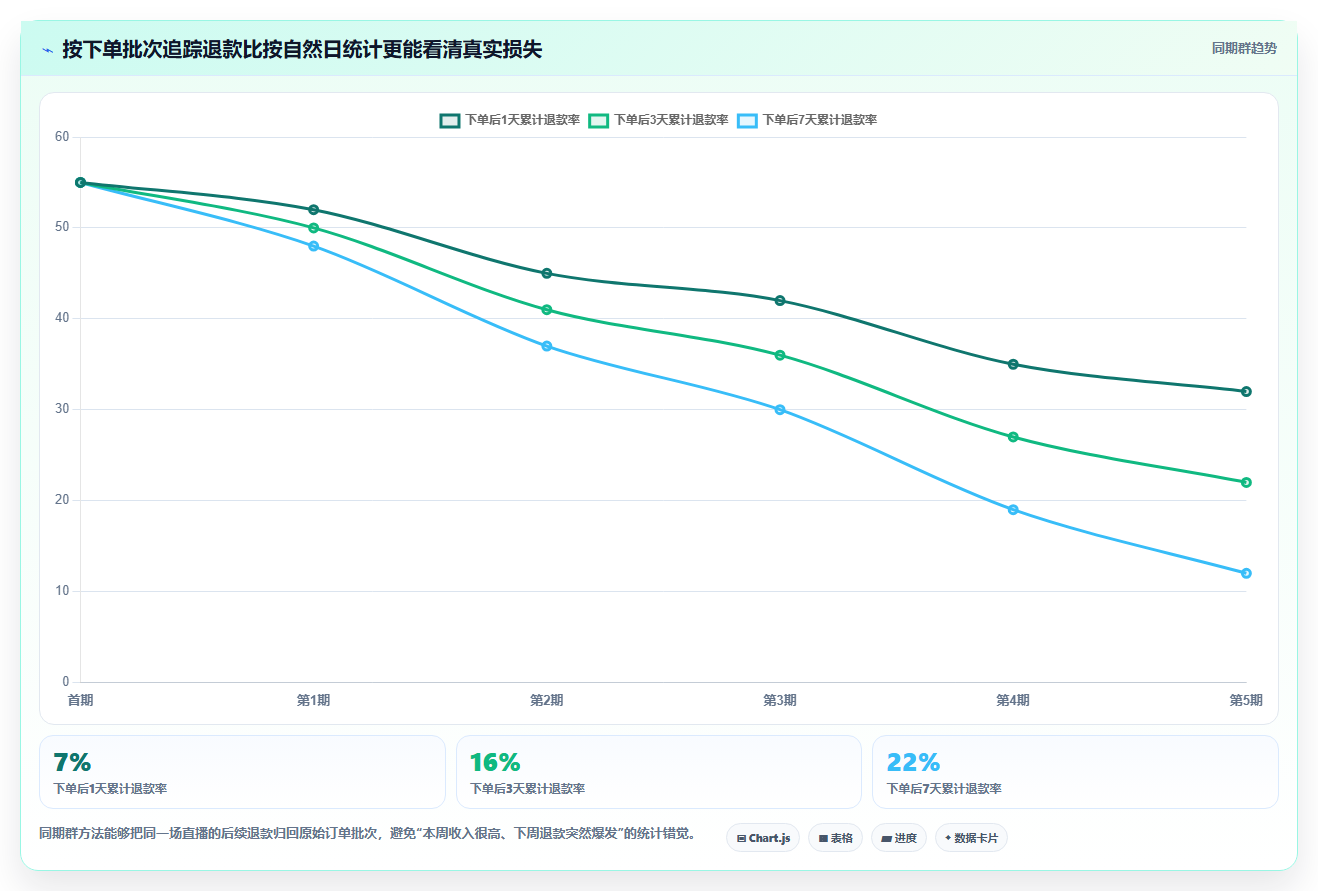Click the light green data point at 第2期

tap(547, 310)
